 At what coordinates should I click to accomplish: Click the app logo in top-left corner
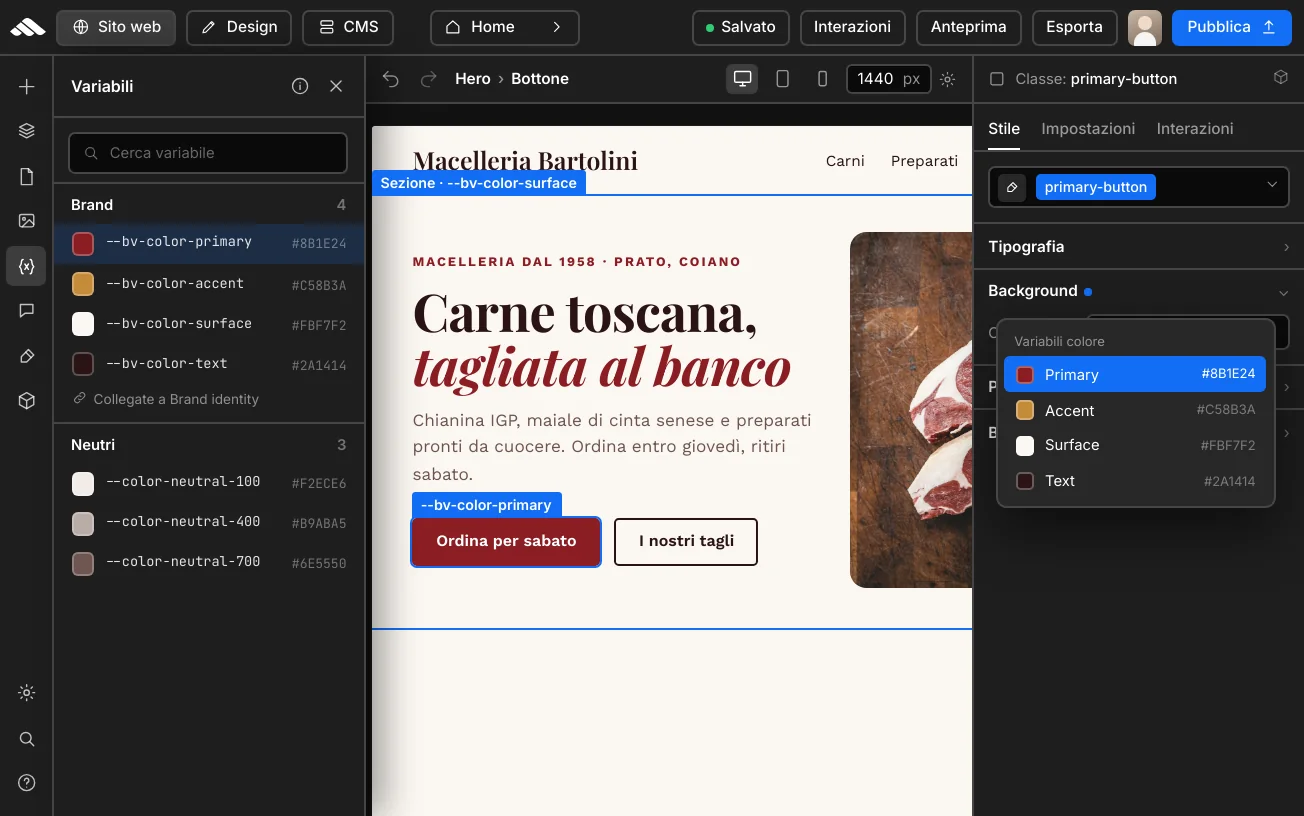(x=27, y=27)
